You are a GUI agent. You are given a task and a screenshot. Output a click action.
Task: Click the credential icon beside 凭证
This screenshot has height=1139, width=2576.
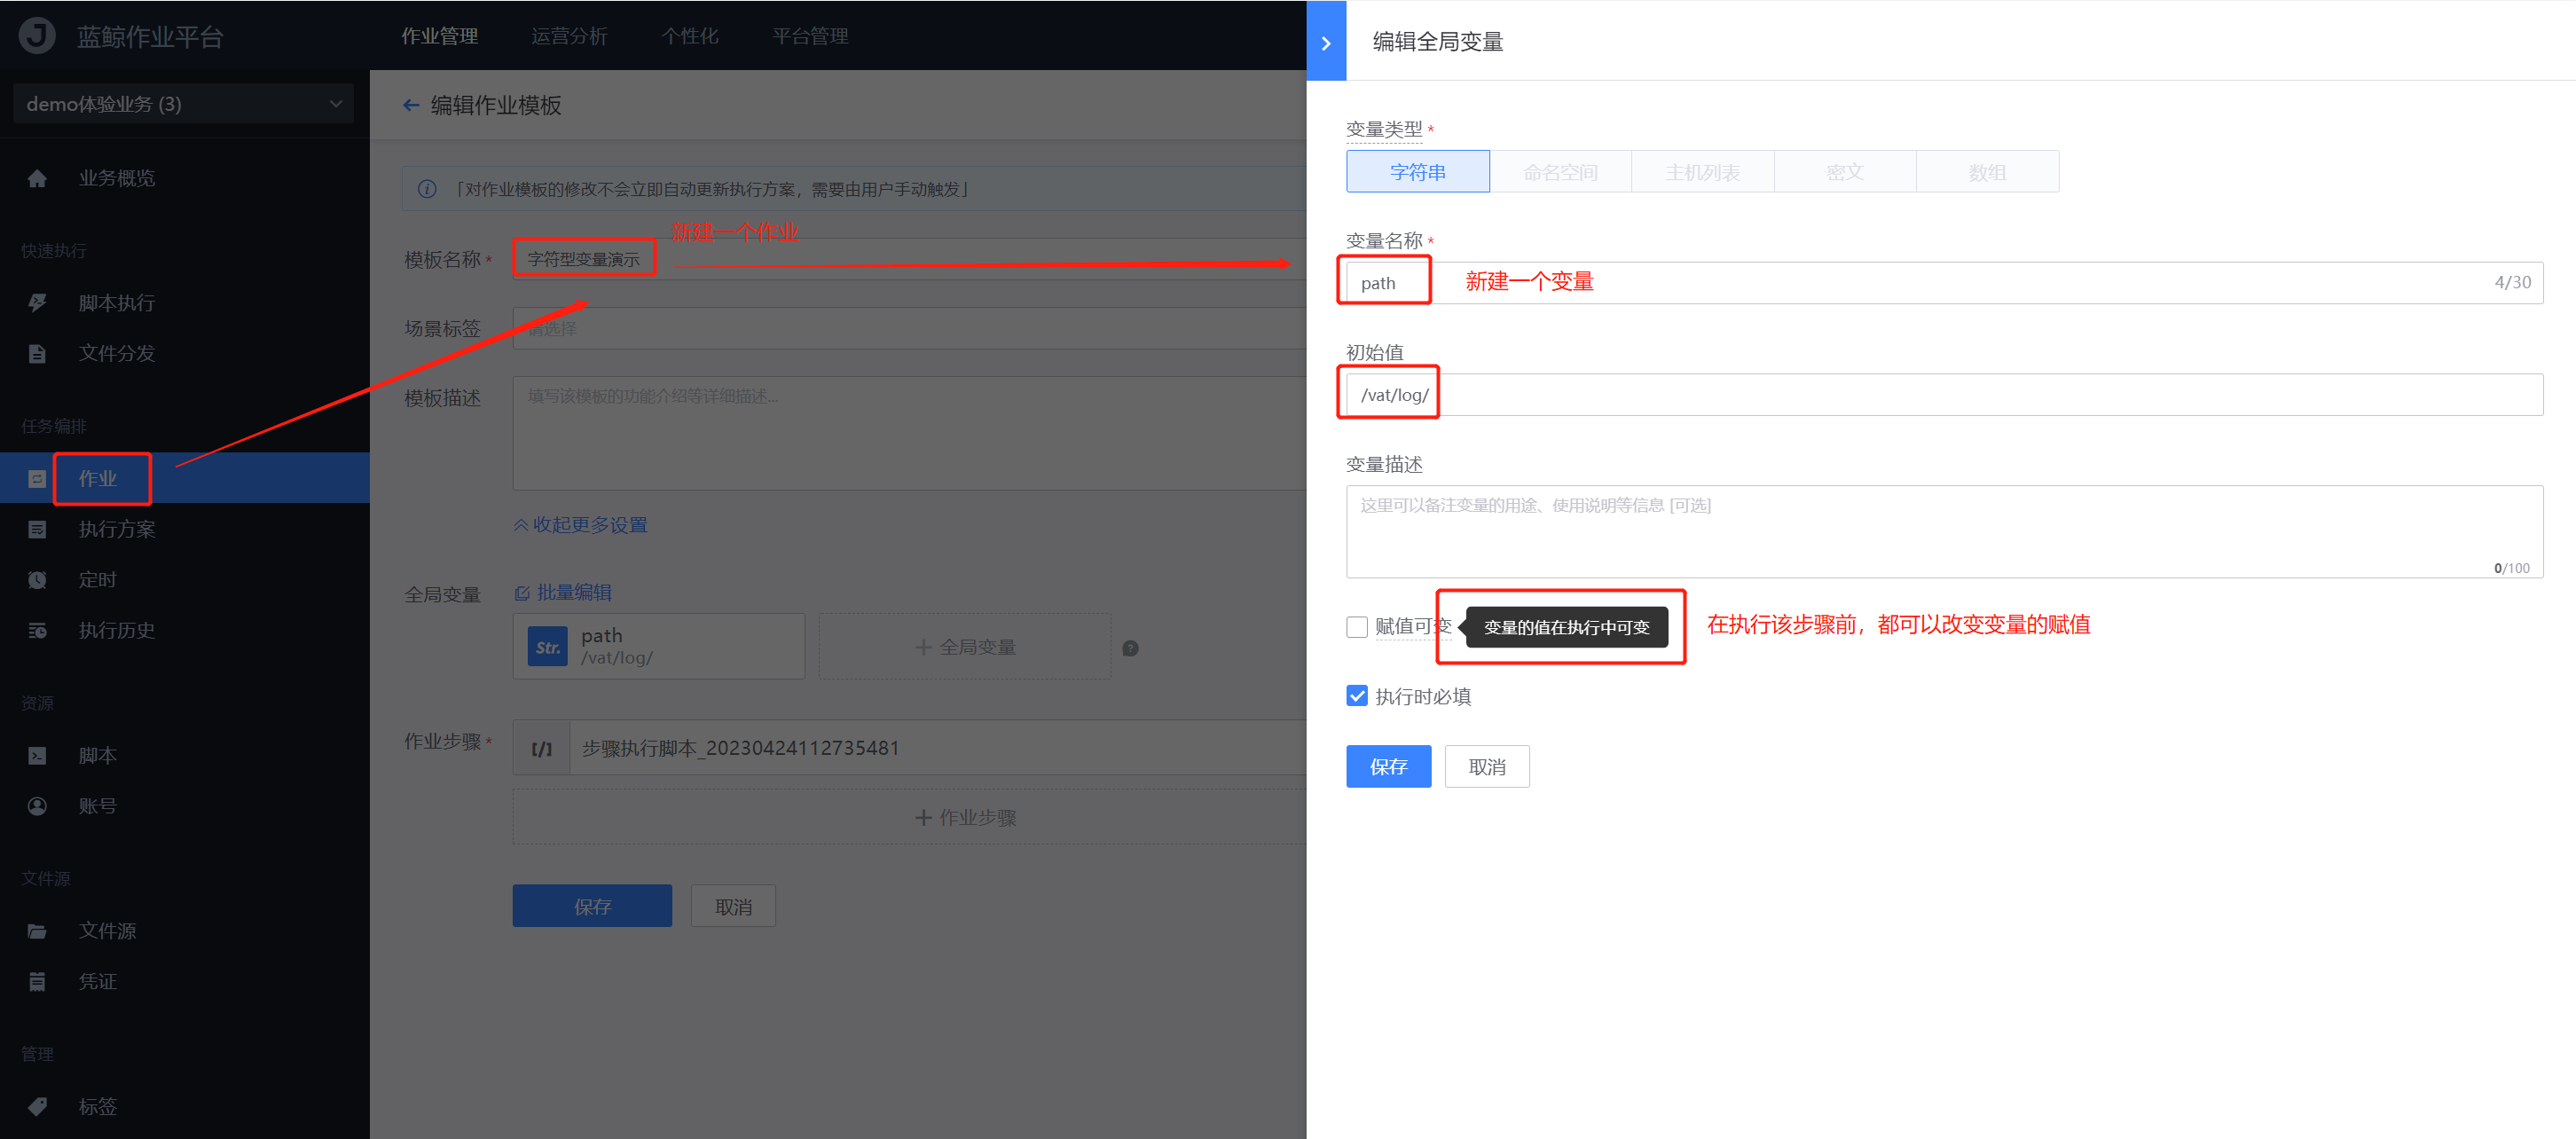click(x=37, y=981)
